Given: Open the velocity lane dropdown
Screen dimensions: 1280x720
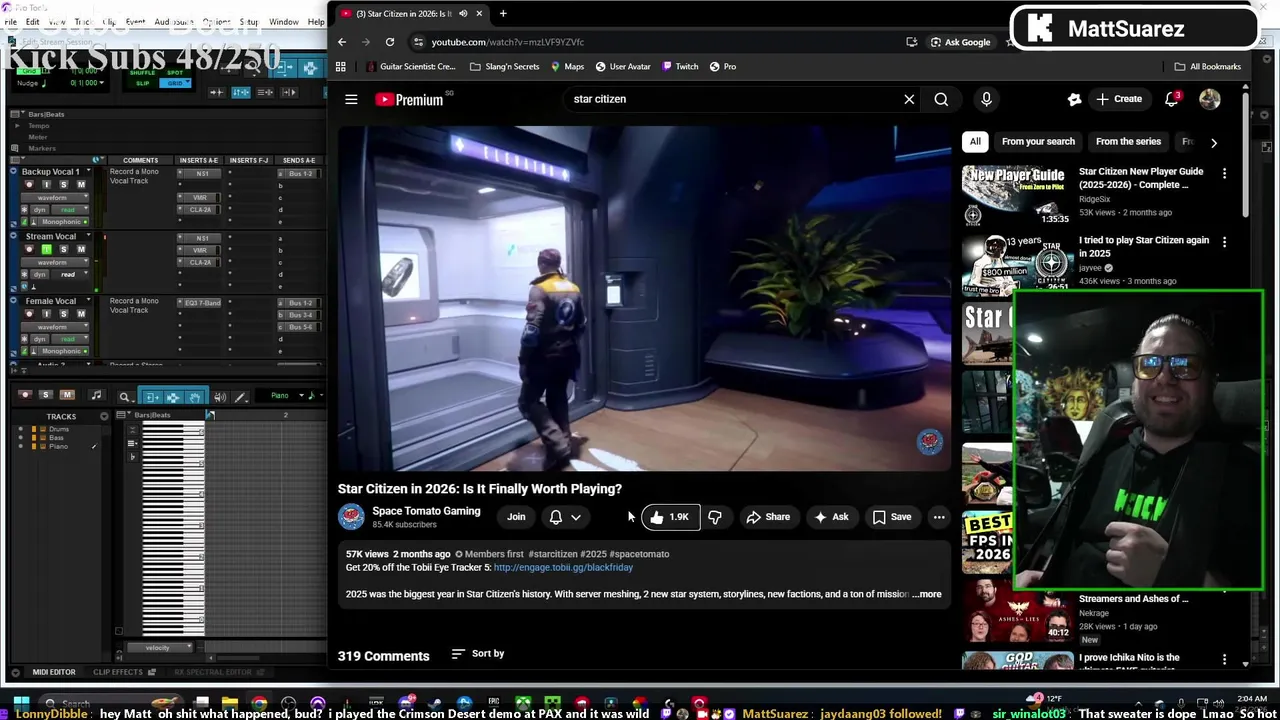Looking at the screenshot, I should point(158,647).
